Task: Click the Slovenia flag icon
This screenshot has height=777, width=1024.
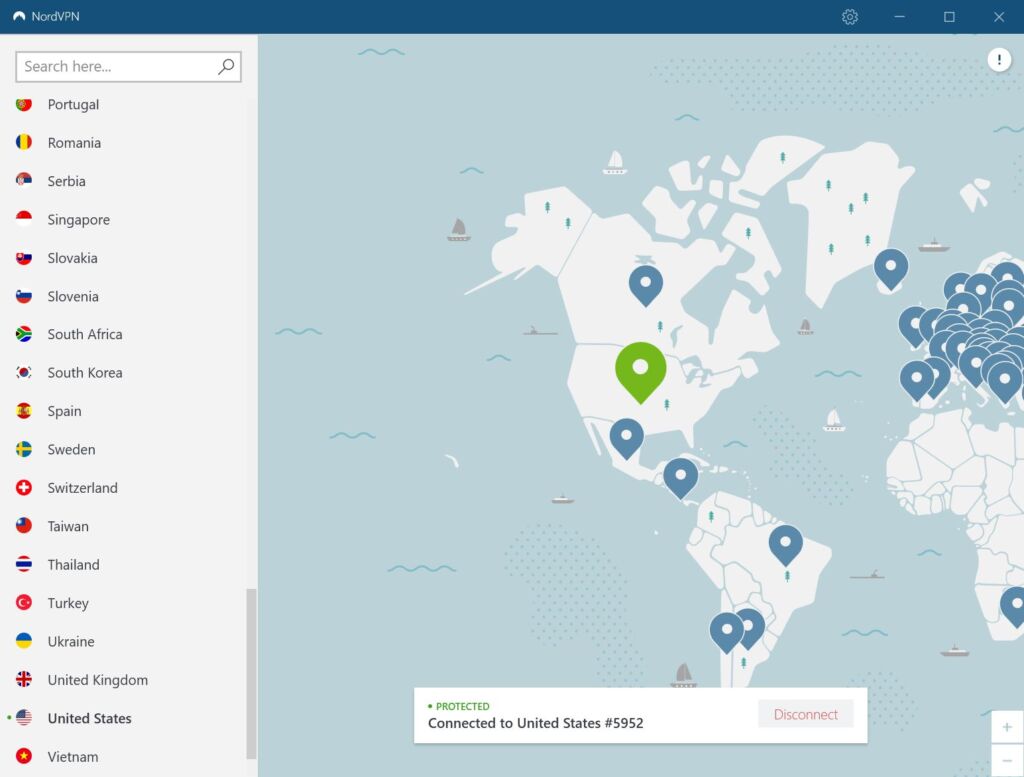Action: [x=24, y=296]
